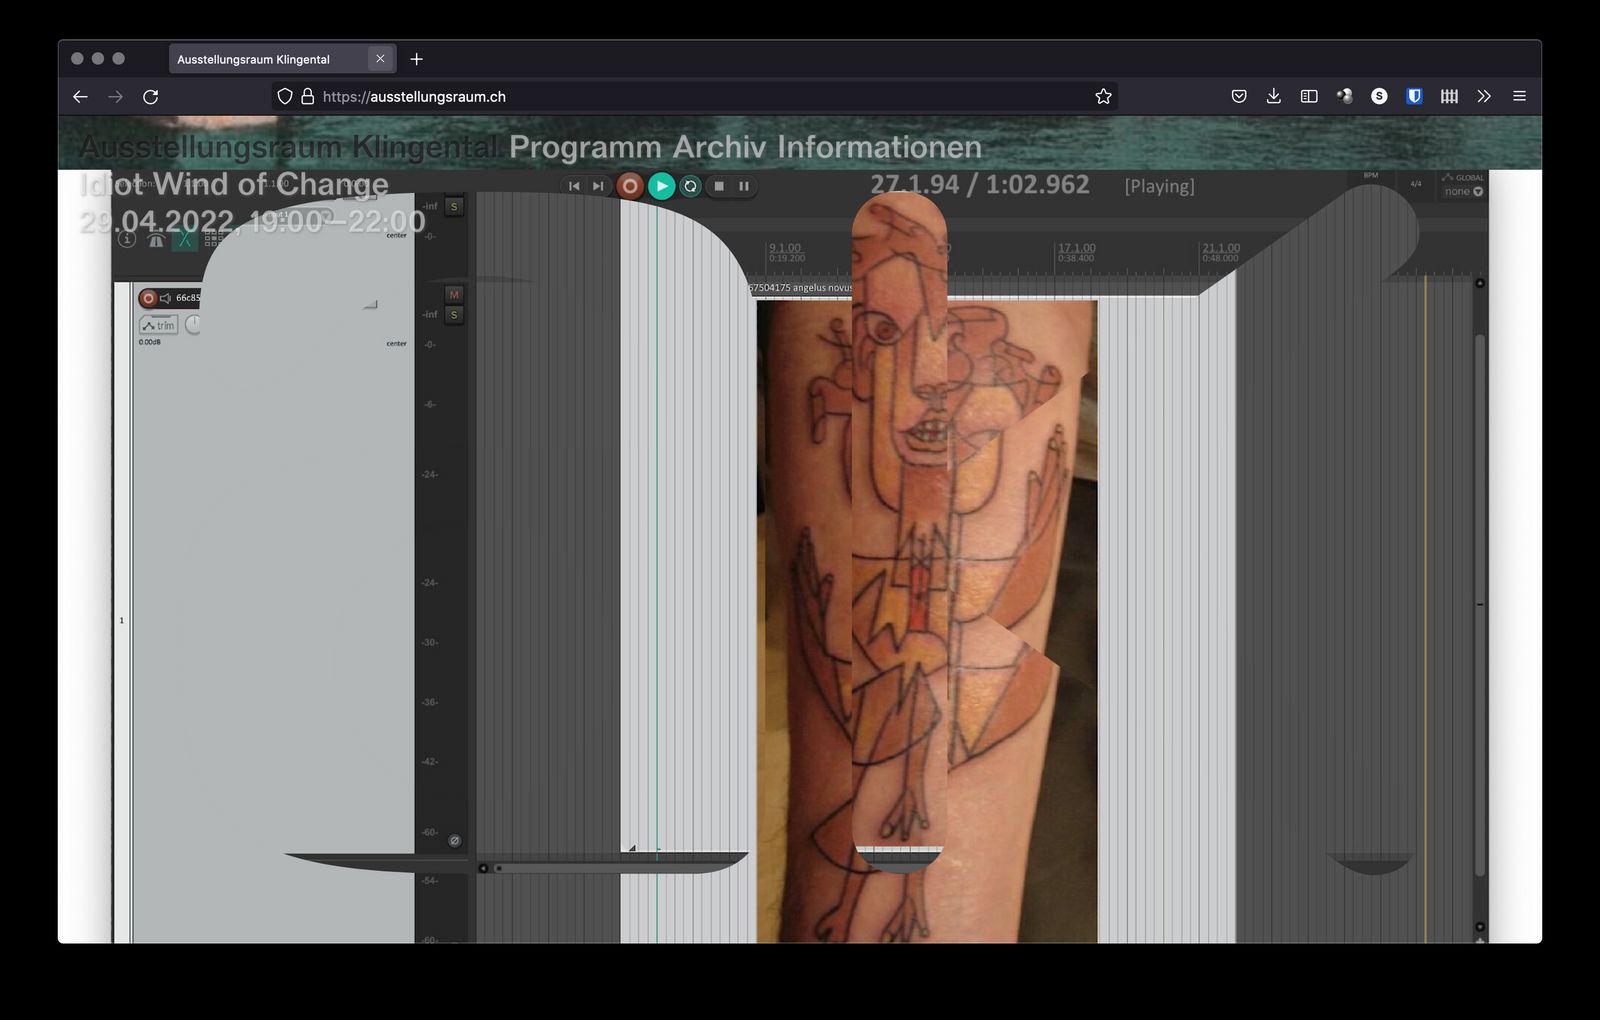
Task: Toggle the master track solo S button
Action: coord(454,207)
